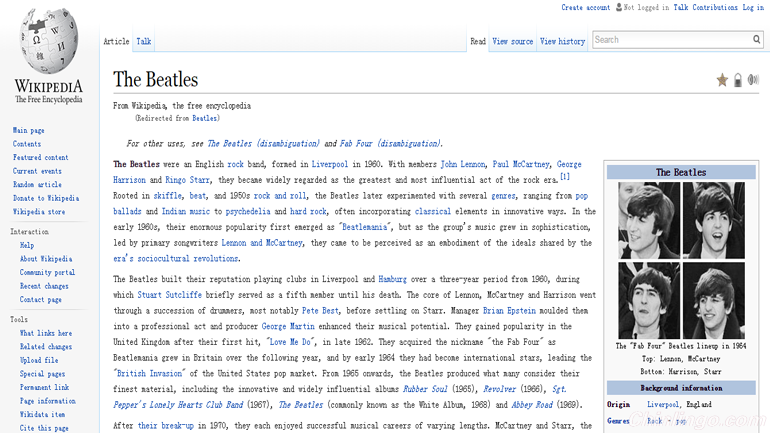
Task: Follow the Redirected from Beatles link
Action: click(204, 118)
